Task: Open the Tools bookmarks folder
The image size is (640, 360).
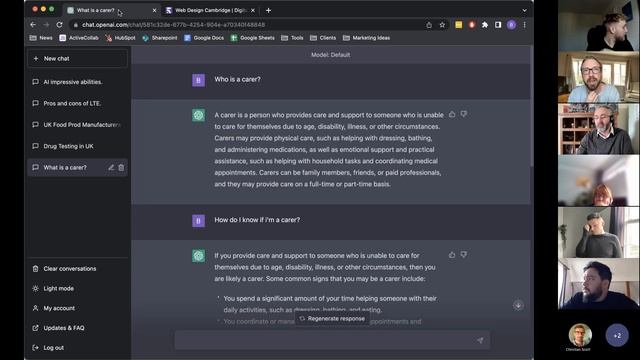Action: pyautogui.click(x=292, y=38)
